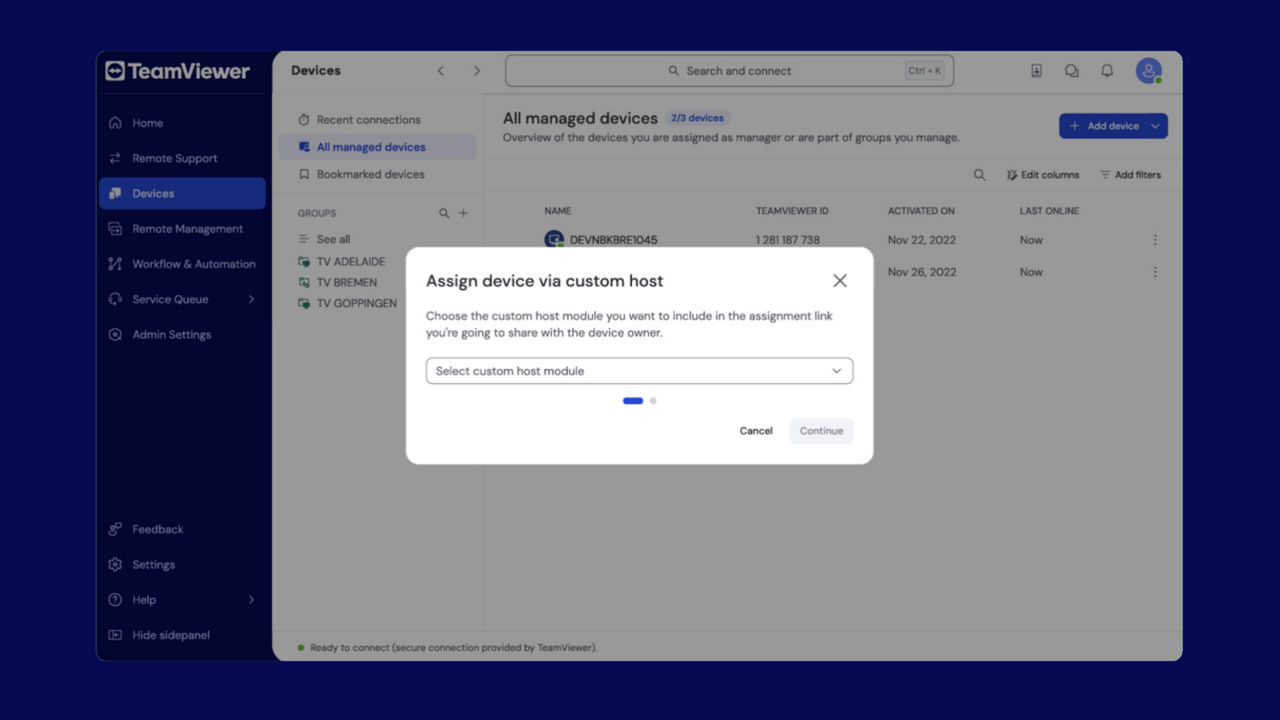Expand the Service Queue chevron
1280x720 pixels.
click(251, 299)
